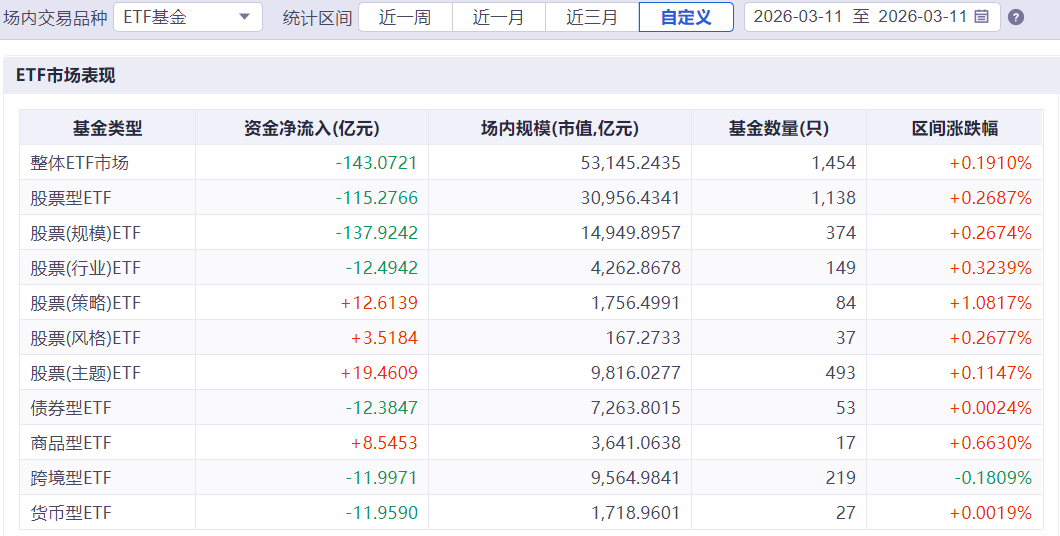Click the net inflow value +8.5453

pyautogui.click(x=384, y=443)
